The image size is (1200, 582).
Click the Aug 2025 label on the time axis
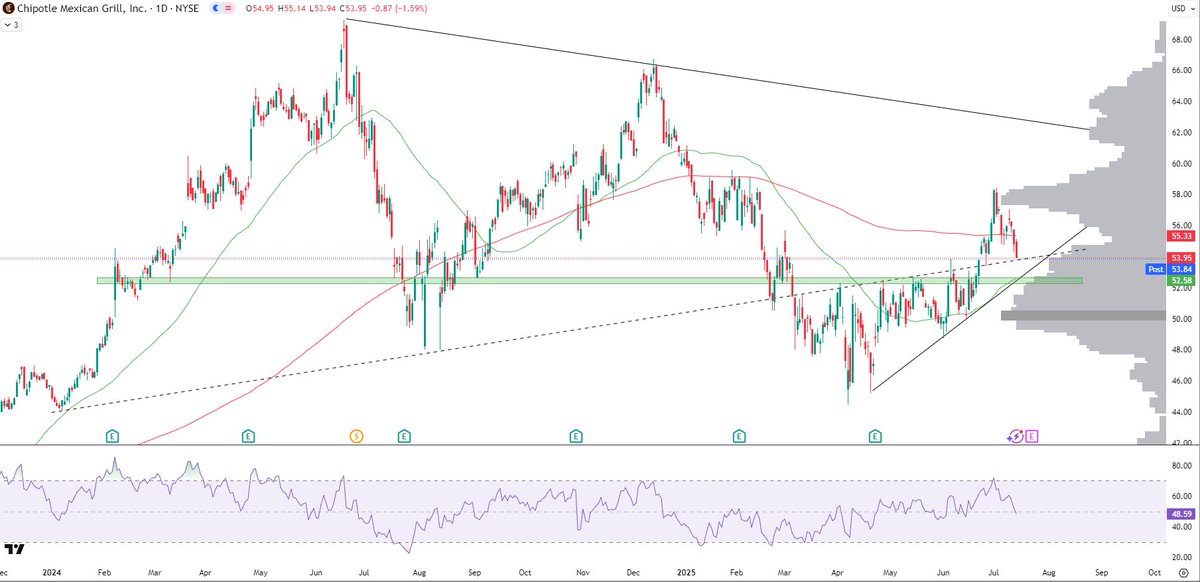pos(1049,571)
